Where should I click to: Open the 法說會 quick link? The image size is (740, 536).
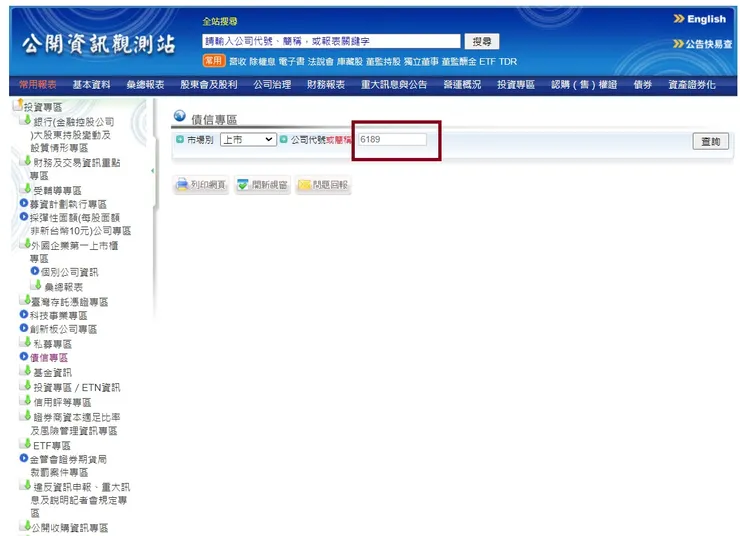pos(320,61)
